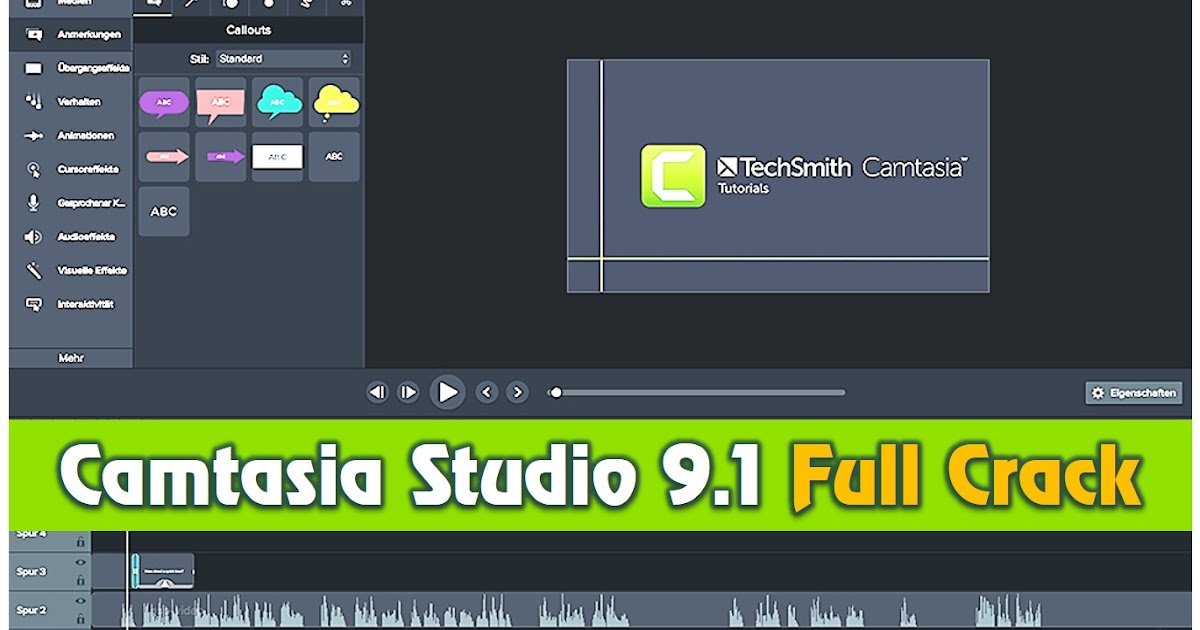Step back one frame
This screenshot has width=1200, height=630.
coord(377,392)
